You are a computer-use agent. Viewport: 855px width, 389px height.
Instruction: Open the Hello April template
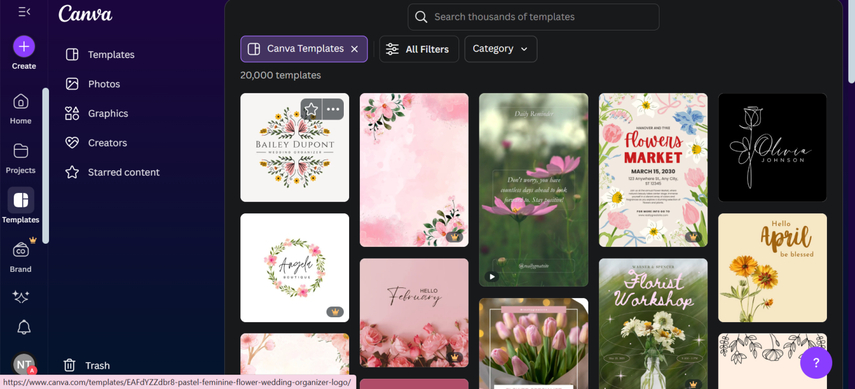[x=773, y=267]
